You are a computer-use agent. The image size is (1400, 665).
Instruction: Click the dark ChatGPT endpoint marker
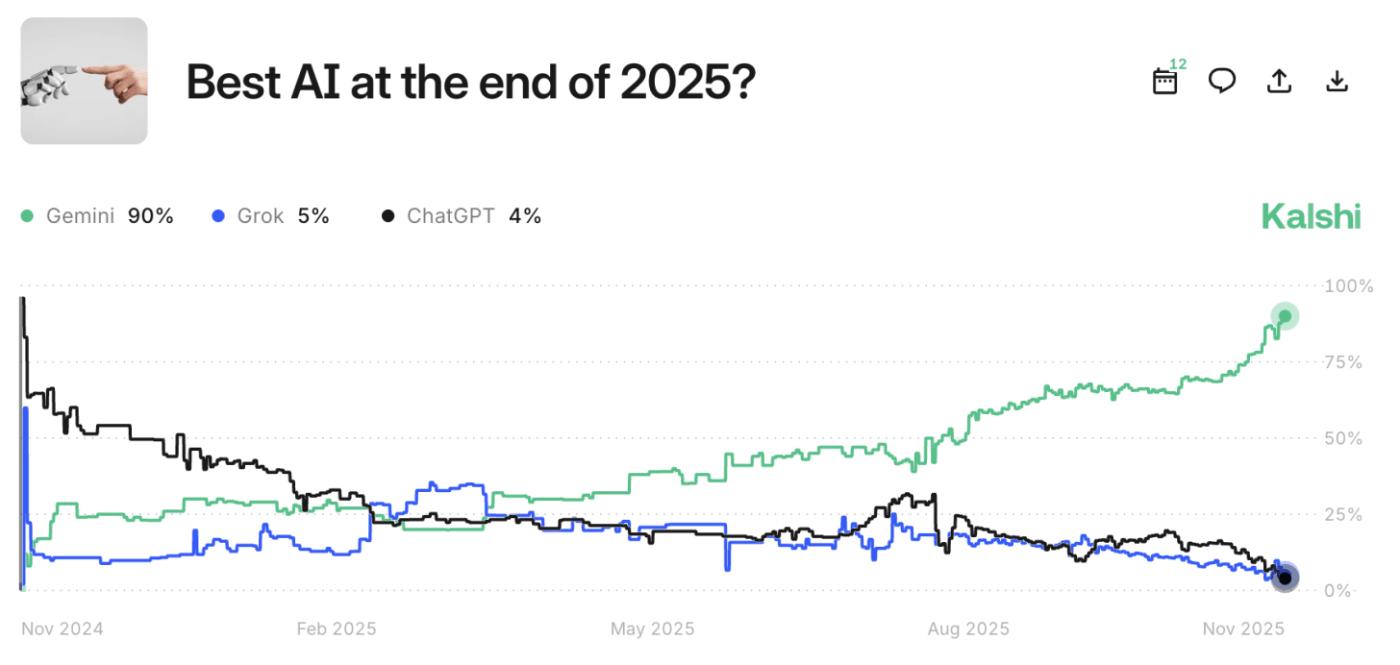point(1285,577)
